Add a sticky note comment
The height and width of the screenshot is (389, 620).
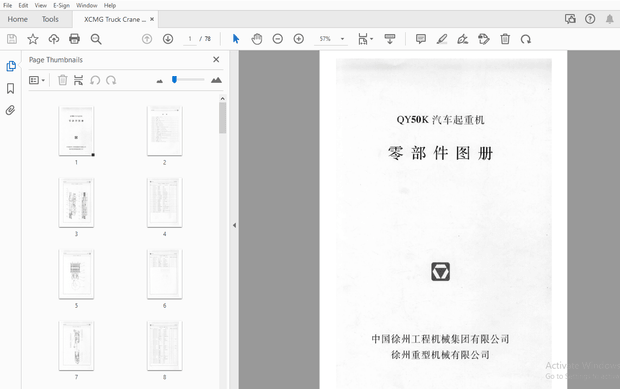pyautogui.click(x=421, y=39)
